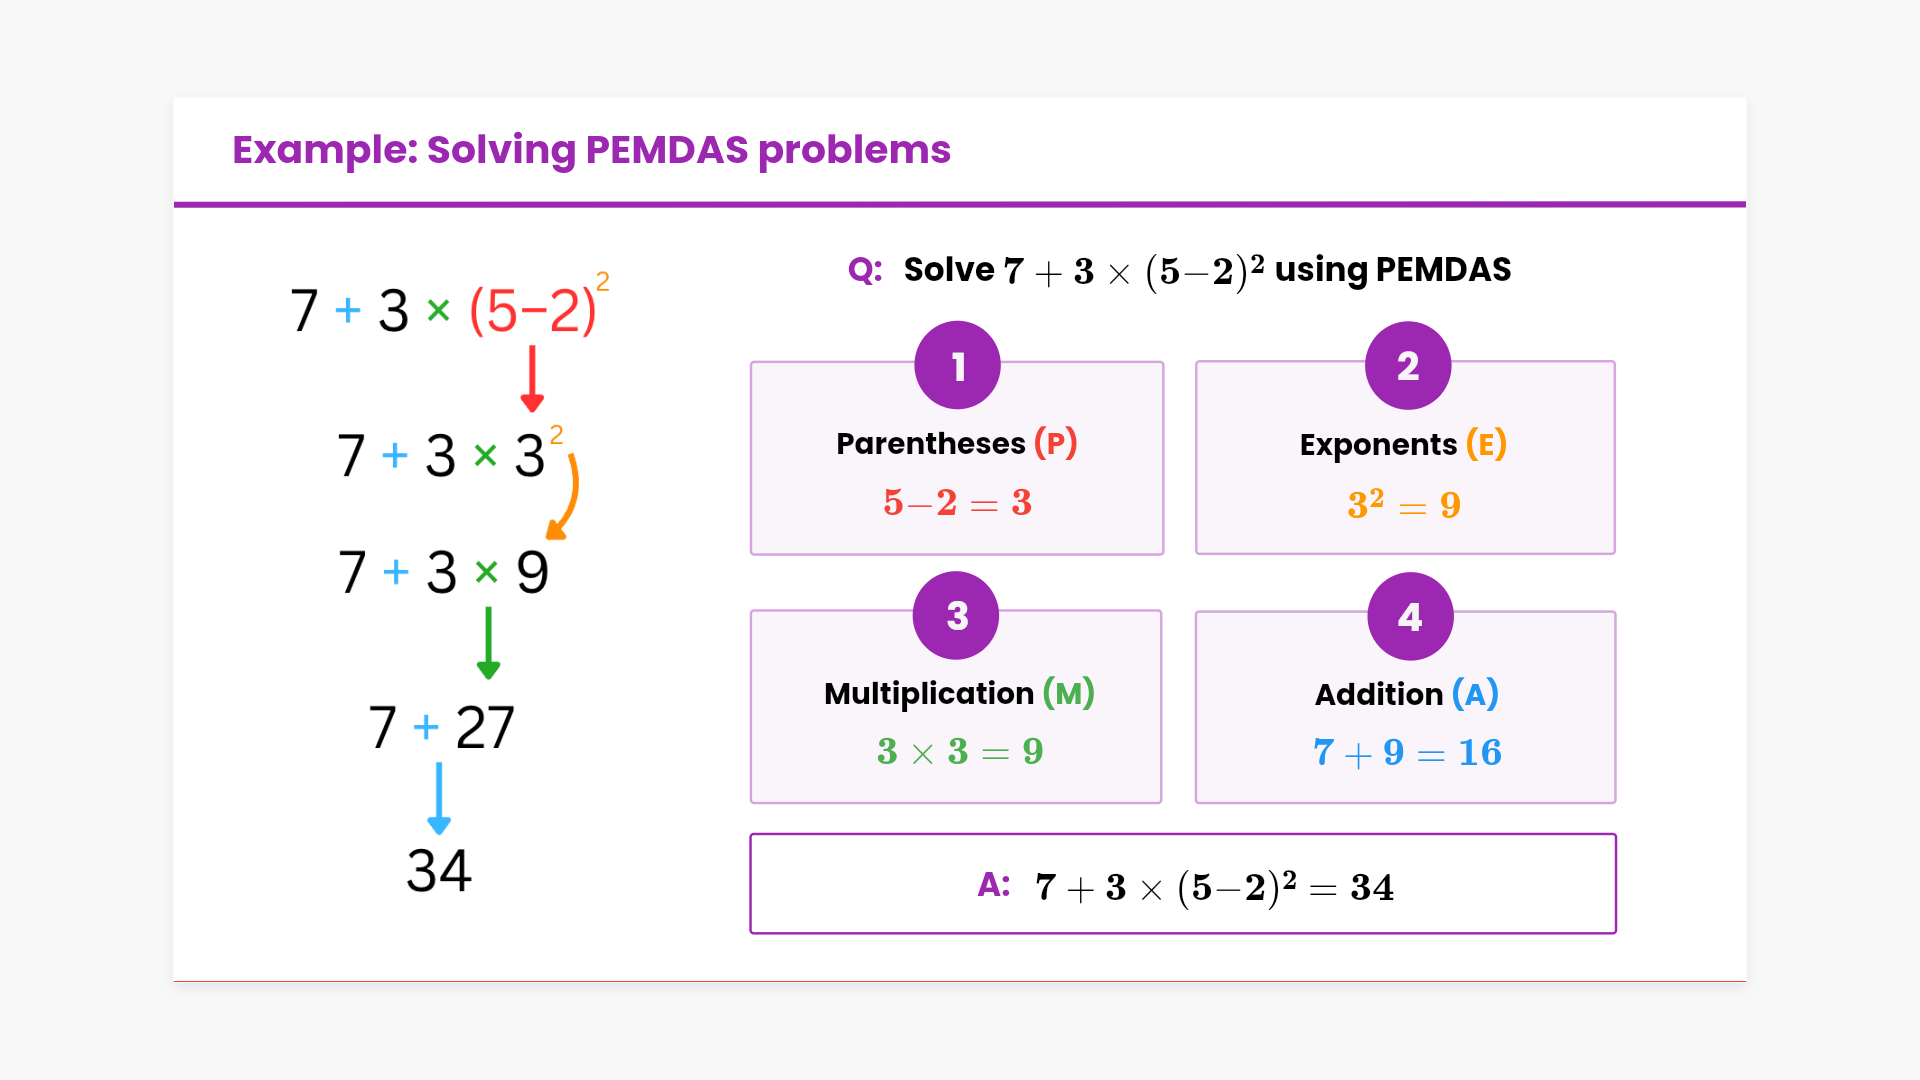
Task: Click the 'Addition (A)' heading
Action: click(1406, 694)
